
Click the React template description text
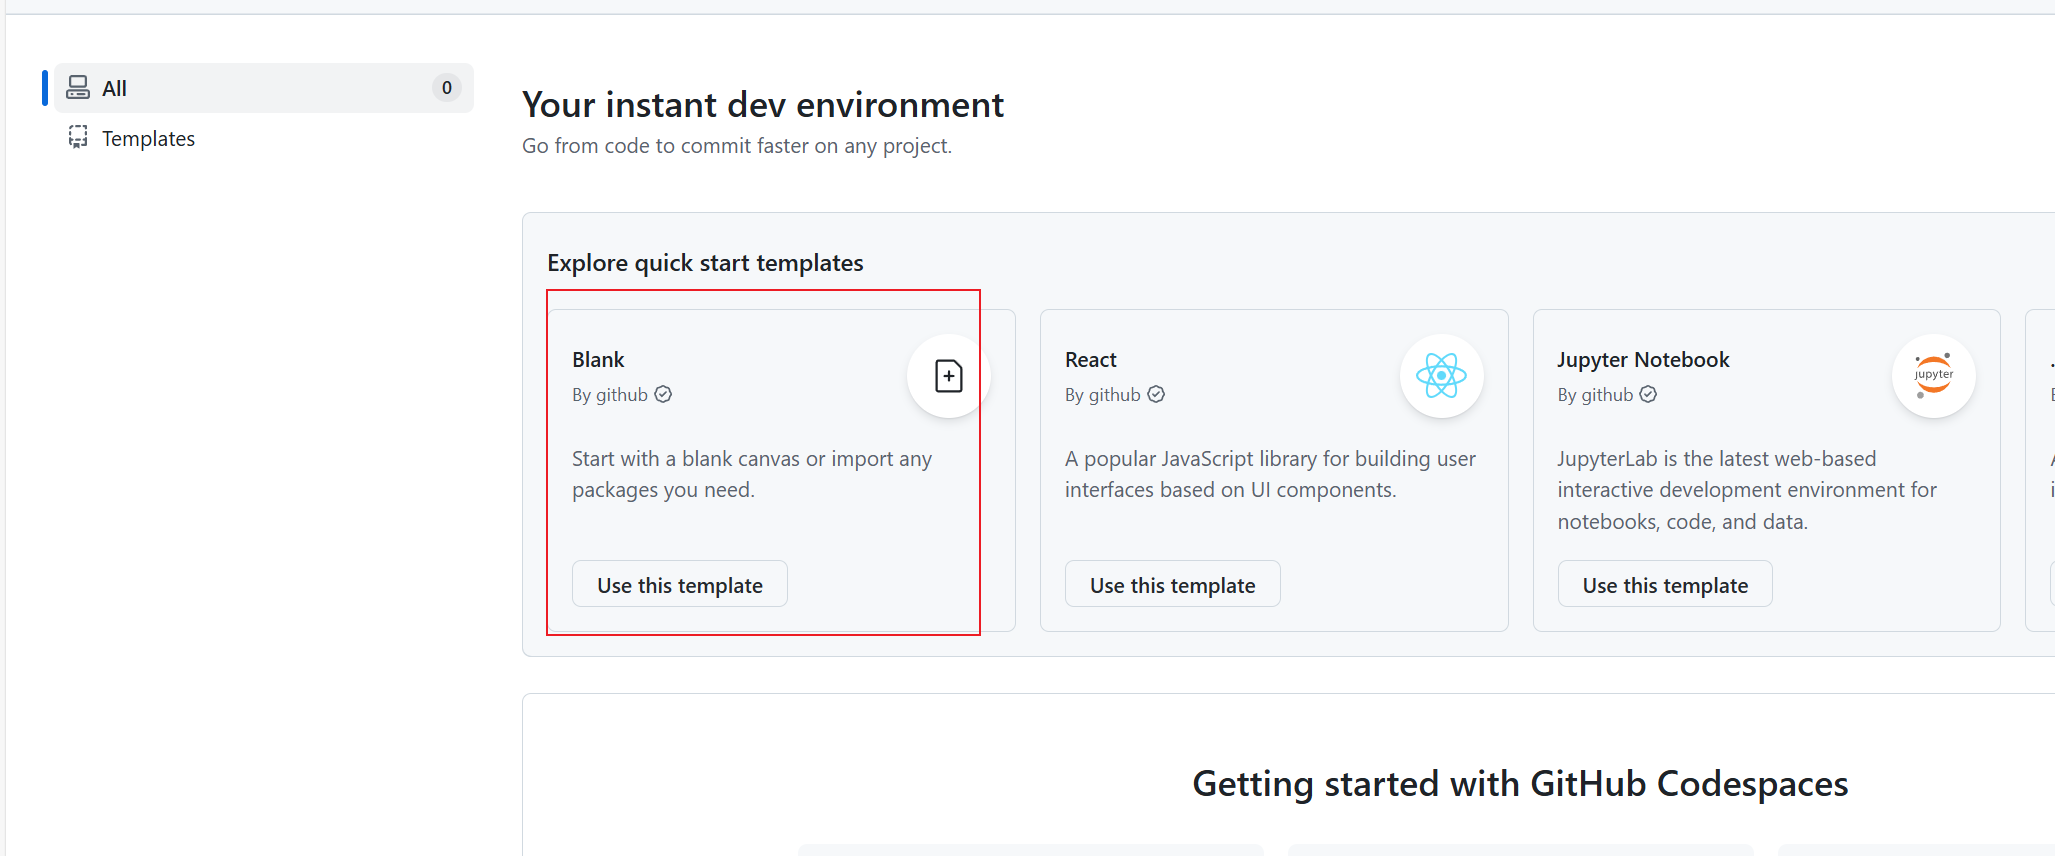(1269, 474)
